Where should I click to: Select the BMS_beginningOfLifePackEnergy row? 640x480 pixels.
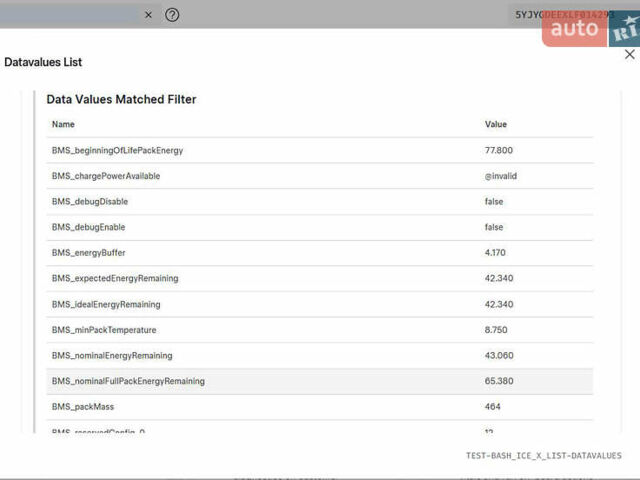(x=117, y=150)
